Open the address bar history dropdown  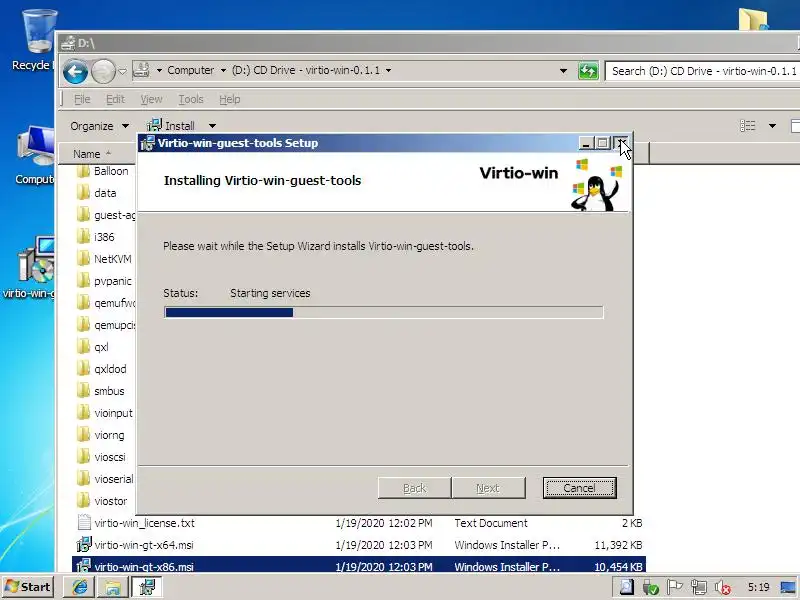(563, 71)
